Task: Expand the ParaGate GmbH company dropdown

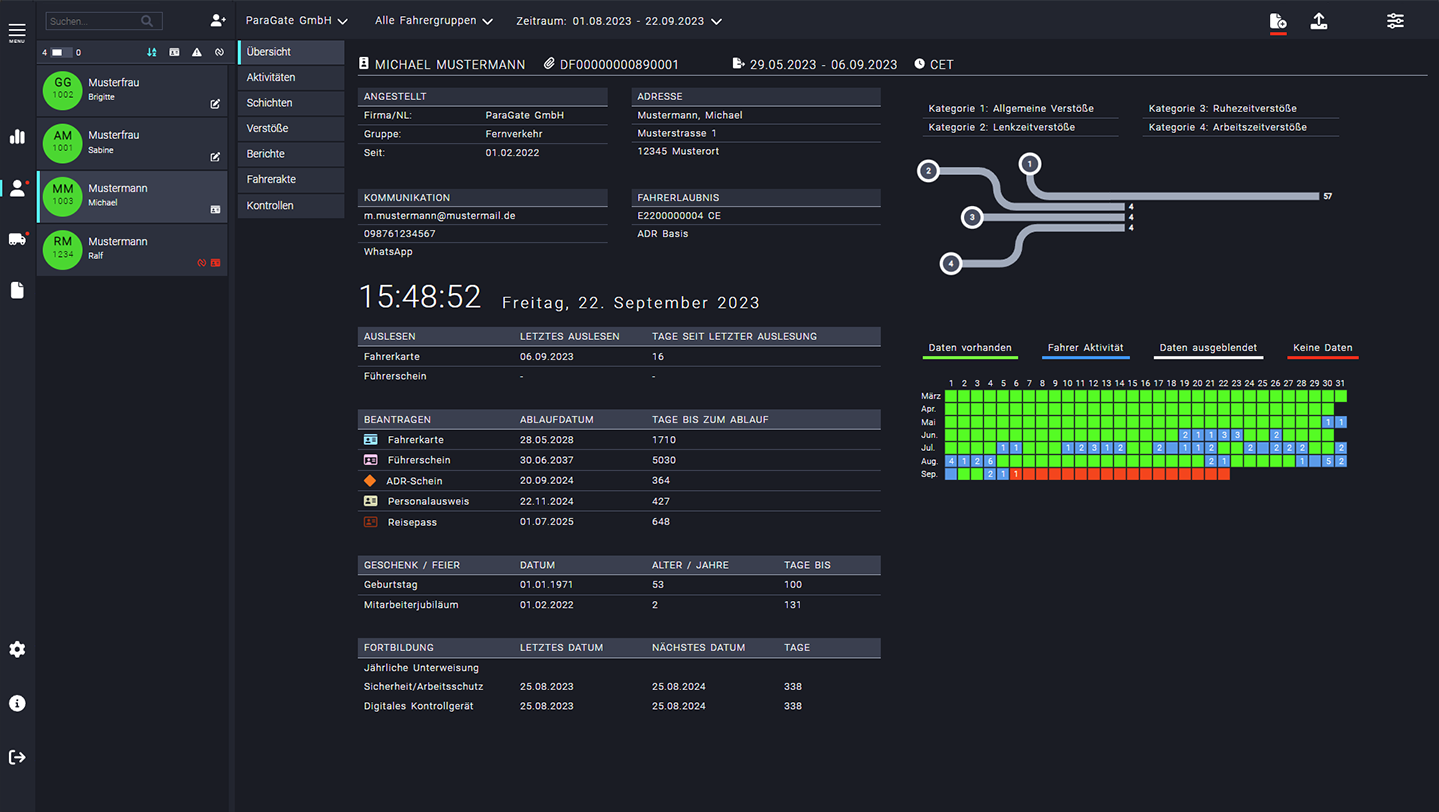Action: point(296,21)
